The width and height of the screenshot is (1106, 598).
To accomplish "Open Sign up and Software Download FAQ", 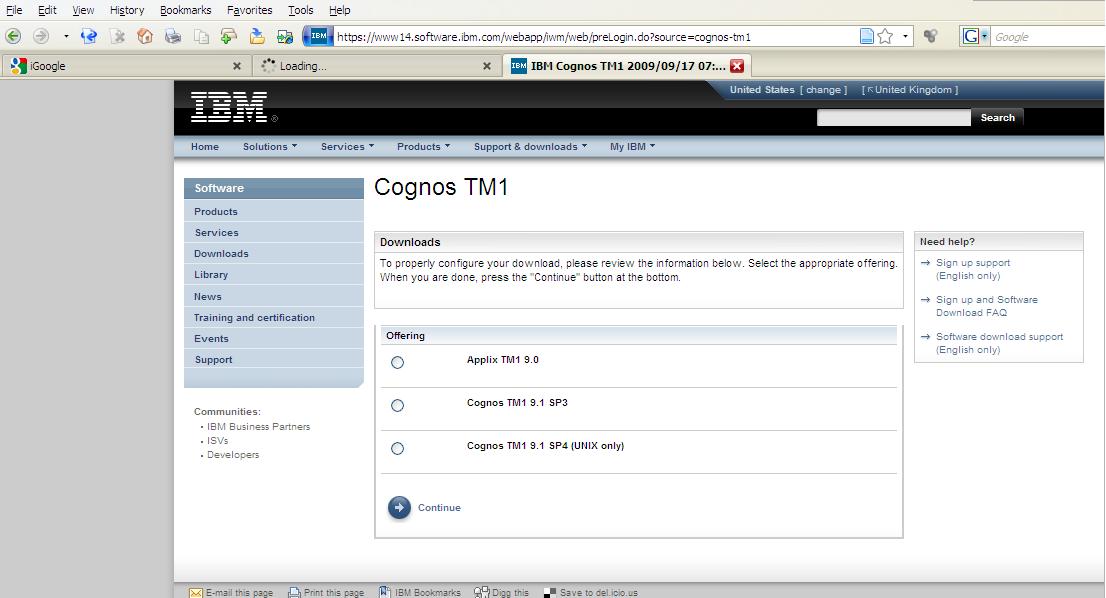I will click(987, 306).
